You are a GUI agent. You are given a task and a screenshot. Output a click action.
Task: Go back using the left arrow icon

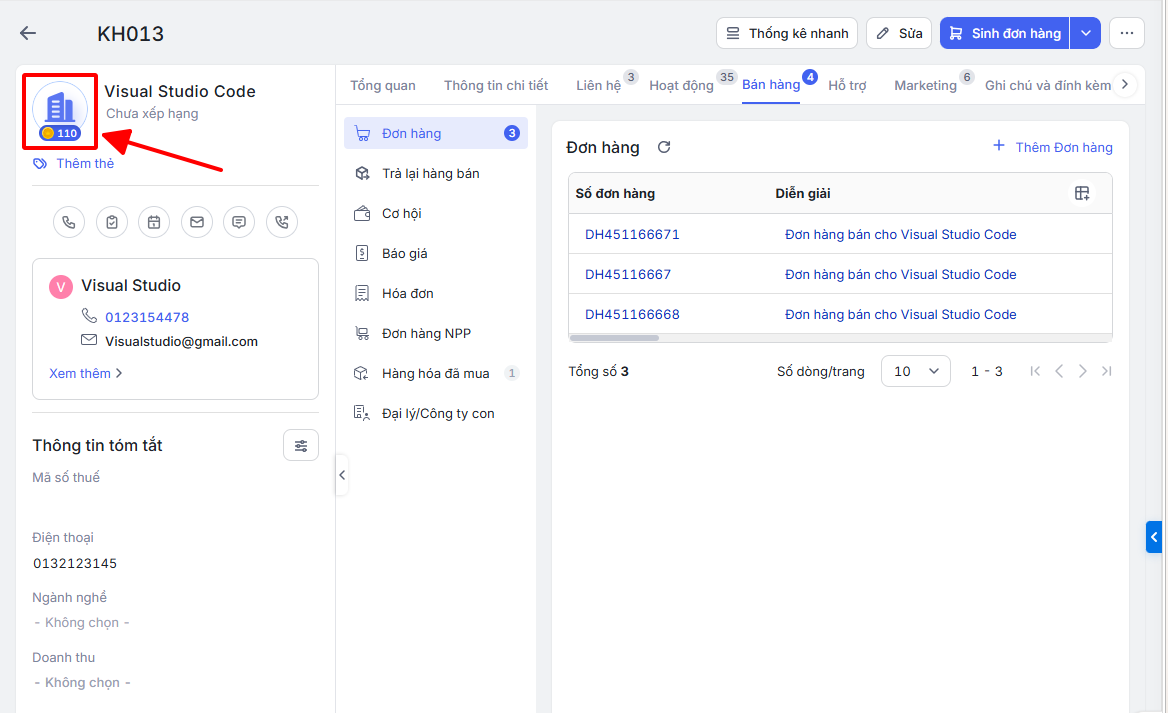pos(28,33)
